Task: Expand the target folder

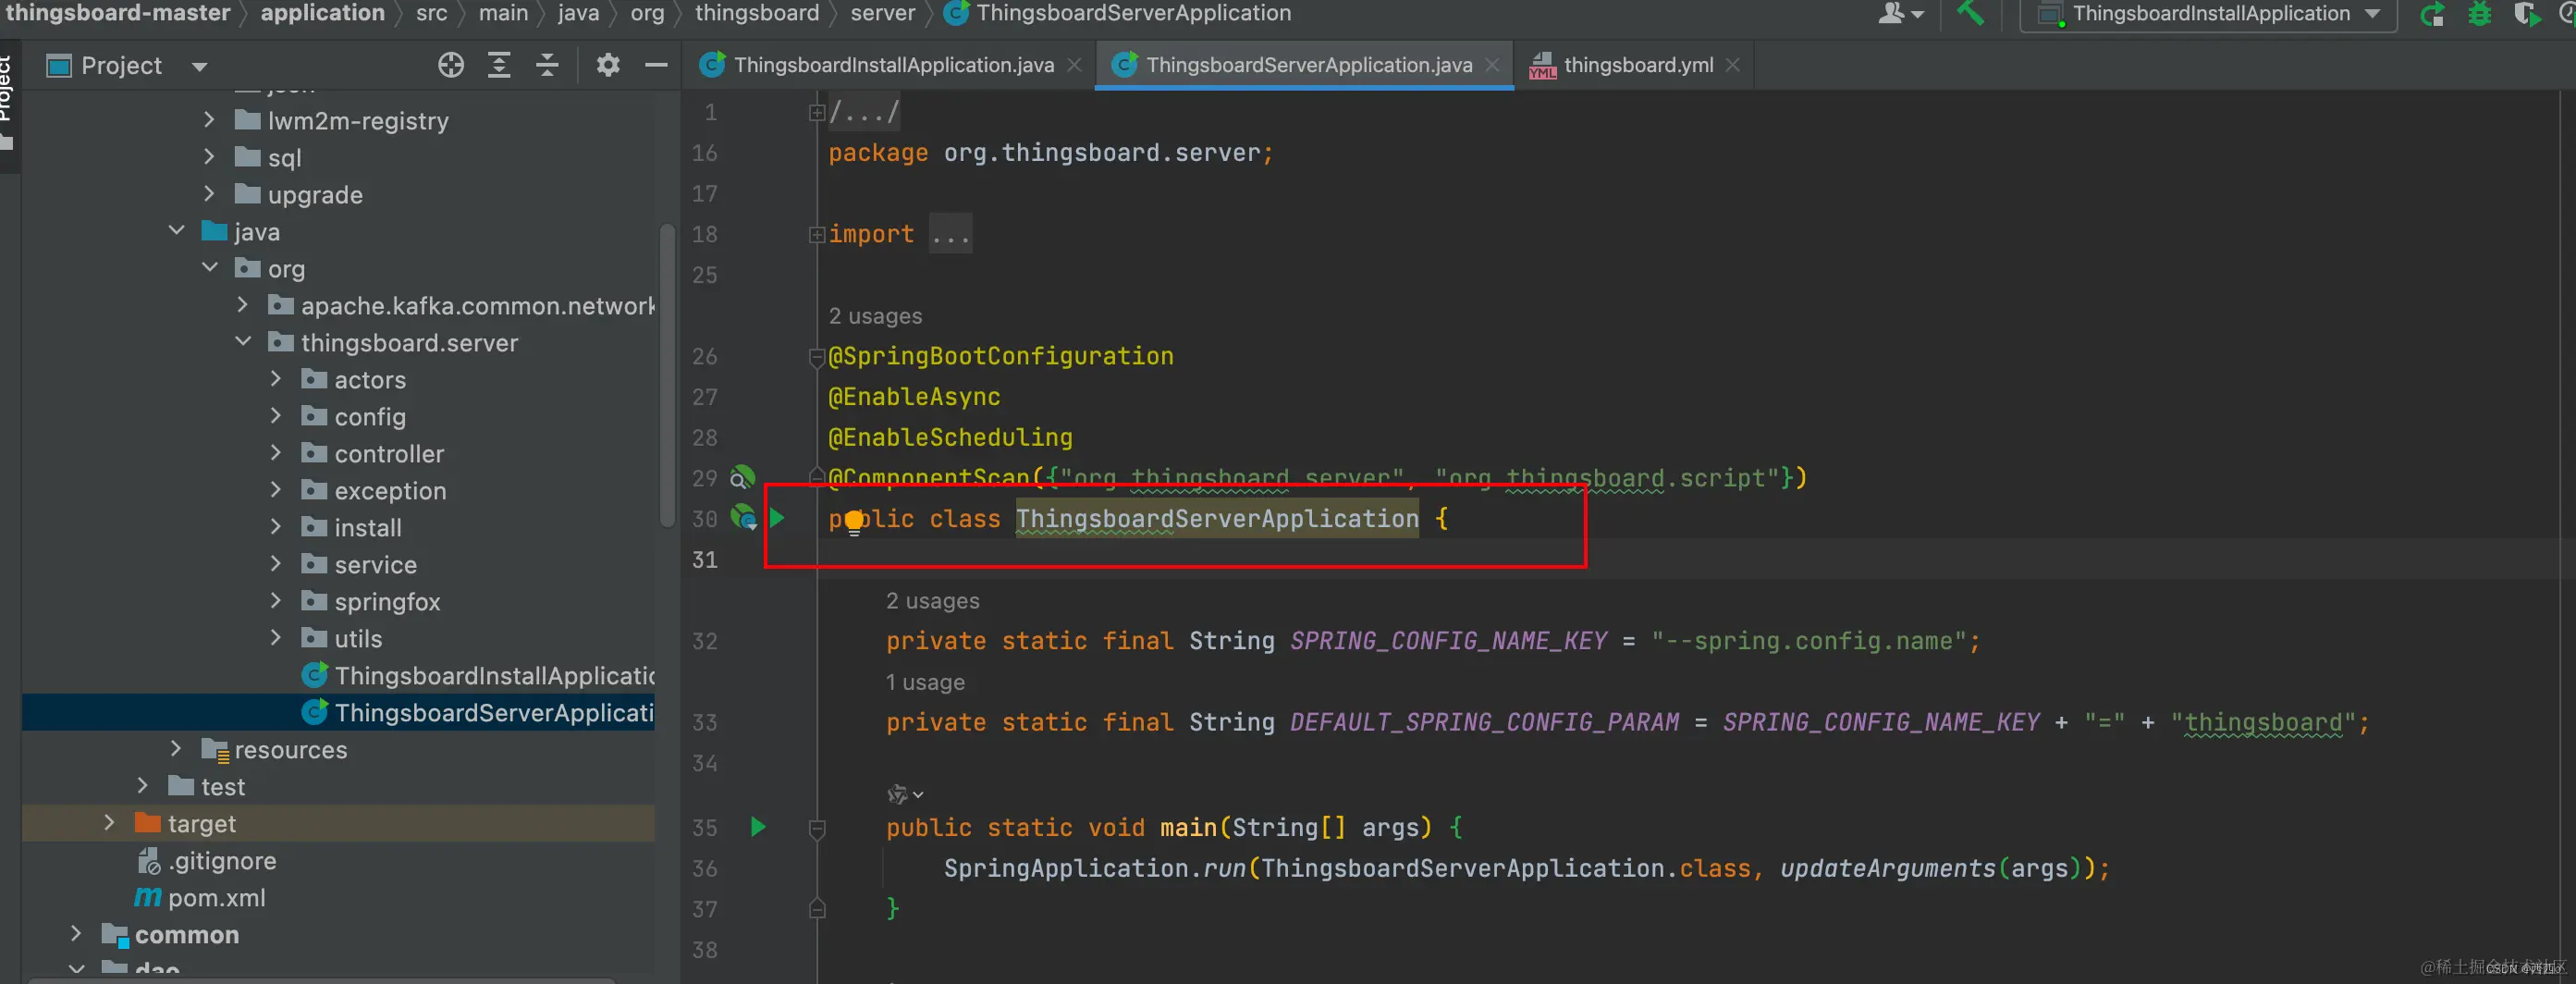Action: (x=109, y=823)
